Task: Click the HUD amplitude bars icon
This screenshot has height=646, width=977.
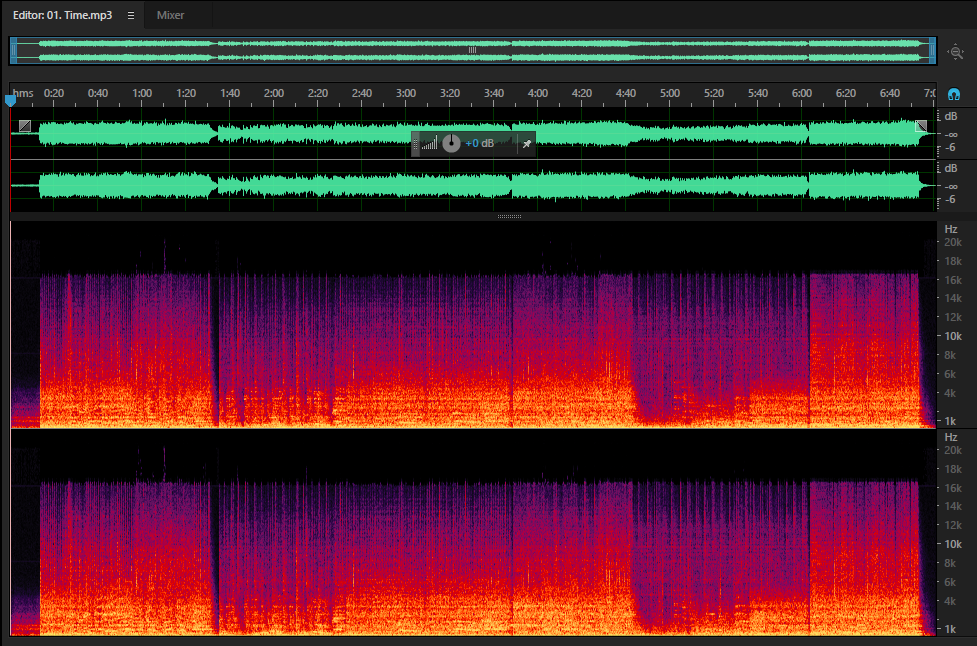Action: pos(429,144)
